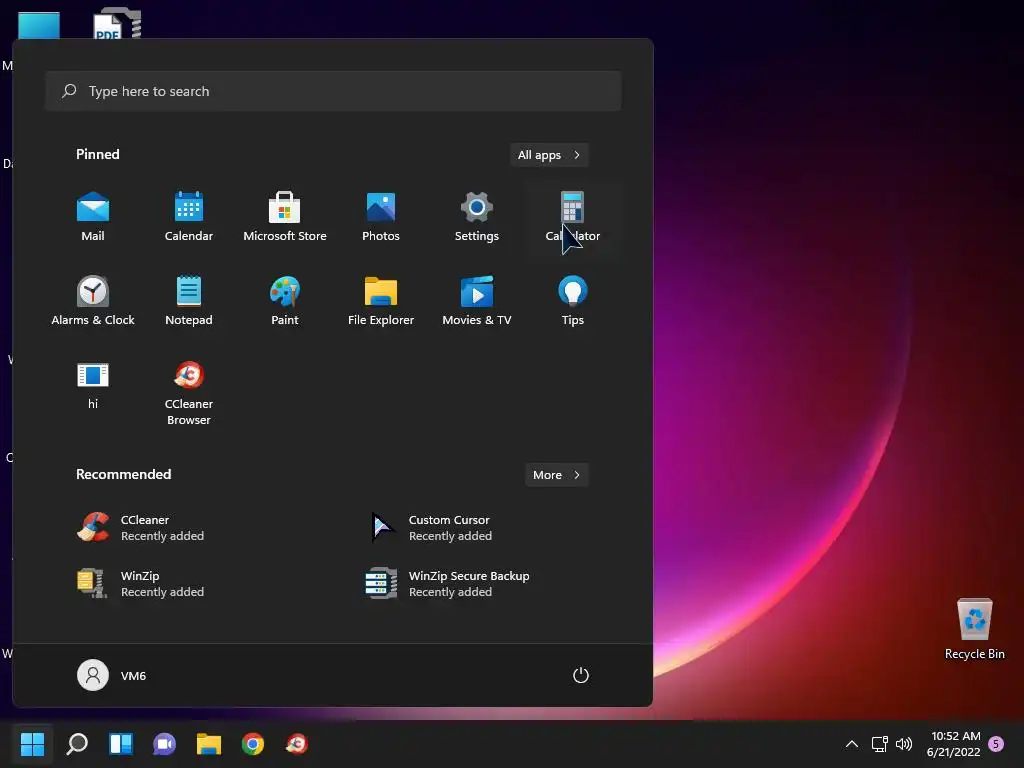1024x768 pixels.
Task: Open the Paint app
Action: click(285, 301)
